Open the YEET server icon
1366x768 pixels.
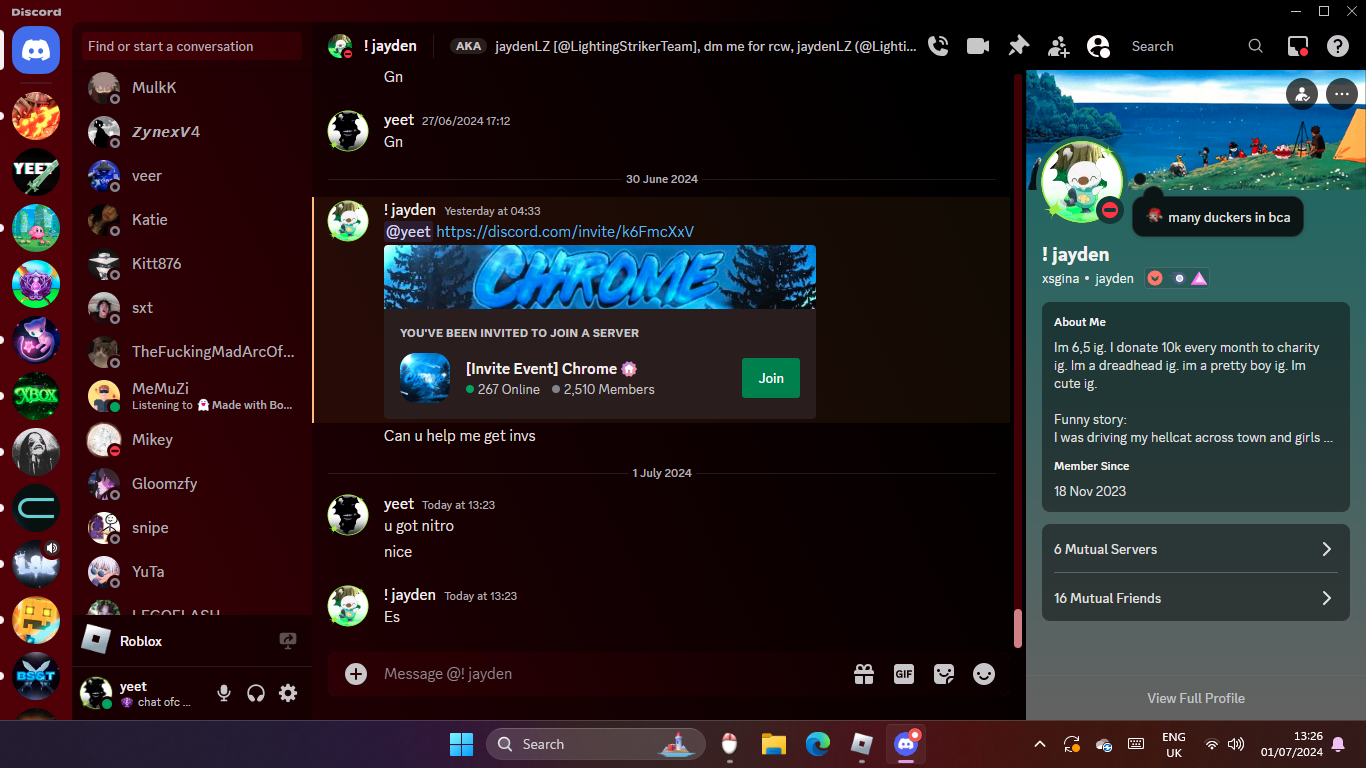click(36, 172)
